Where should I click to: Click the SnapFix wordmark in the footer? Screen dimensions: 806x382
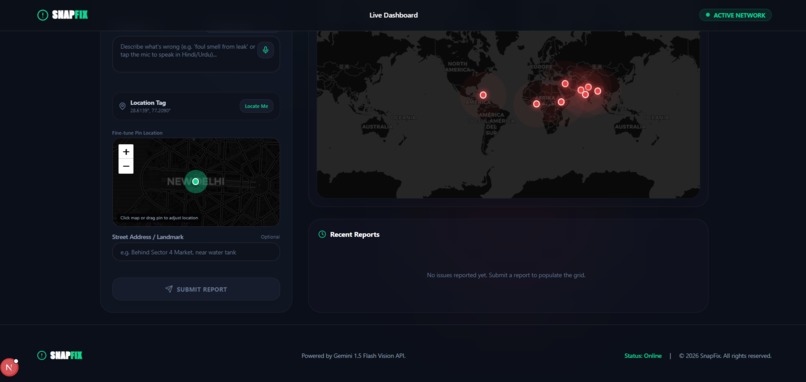pos(66,355)
